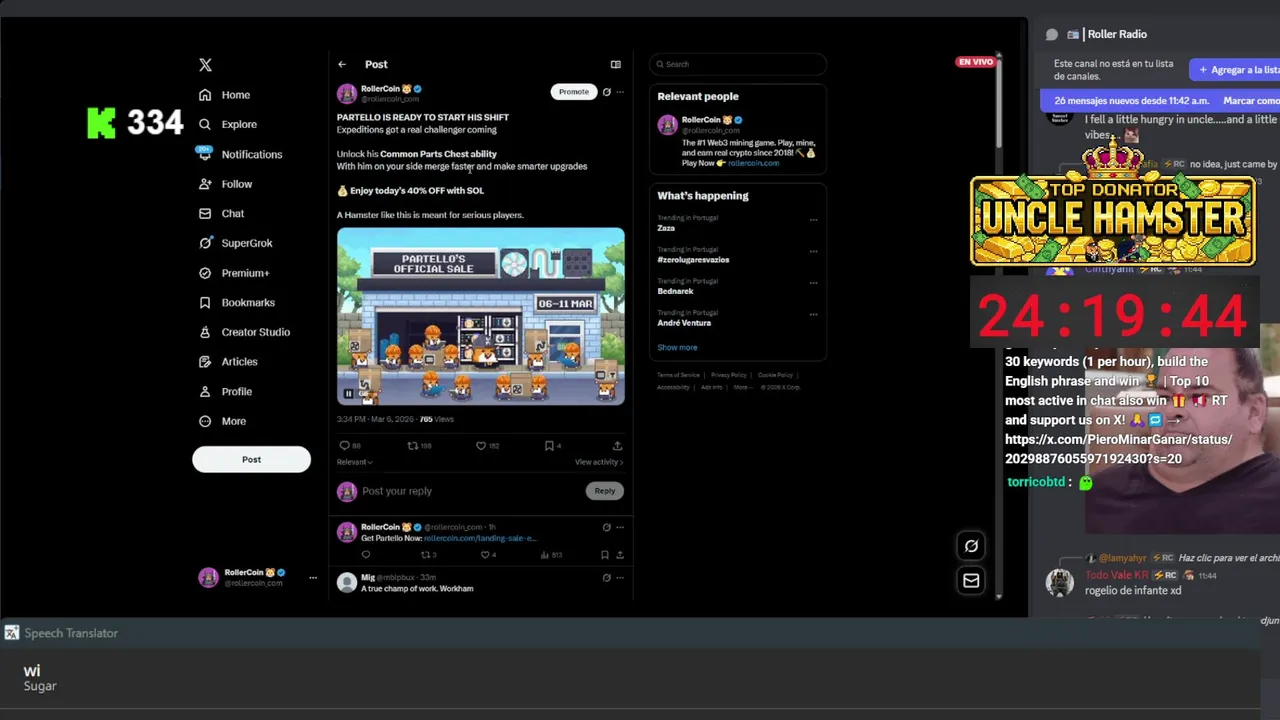Viewport: 1280px width, 720px height.
Task: Click Marcar como leído banner in Discord
Action: point(1250,101)
